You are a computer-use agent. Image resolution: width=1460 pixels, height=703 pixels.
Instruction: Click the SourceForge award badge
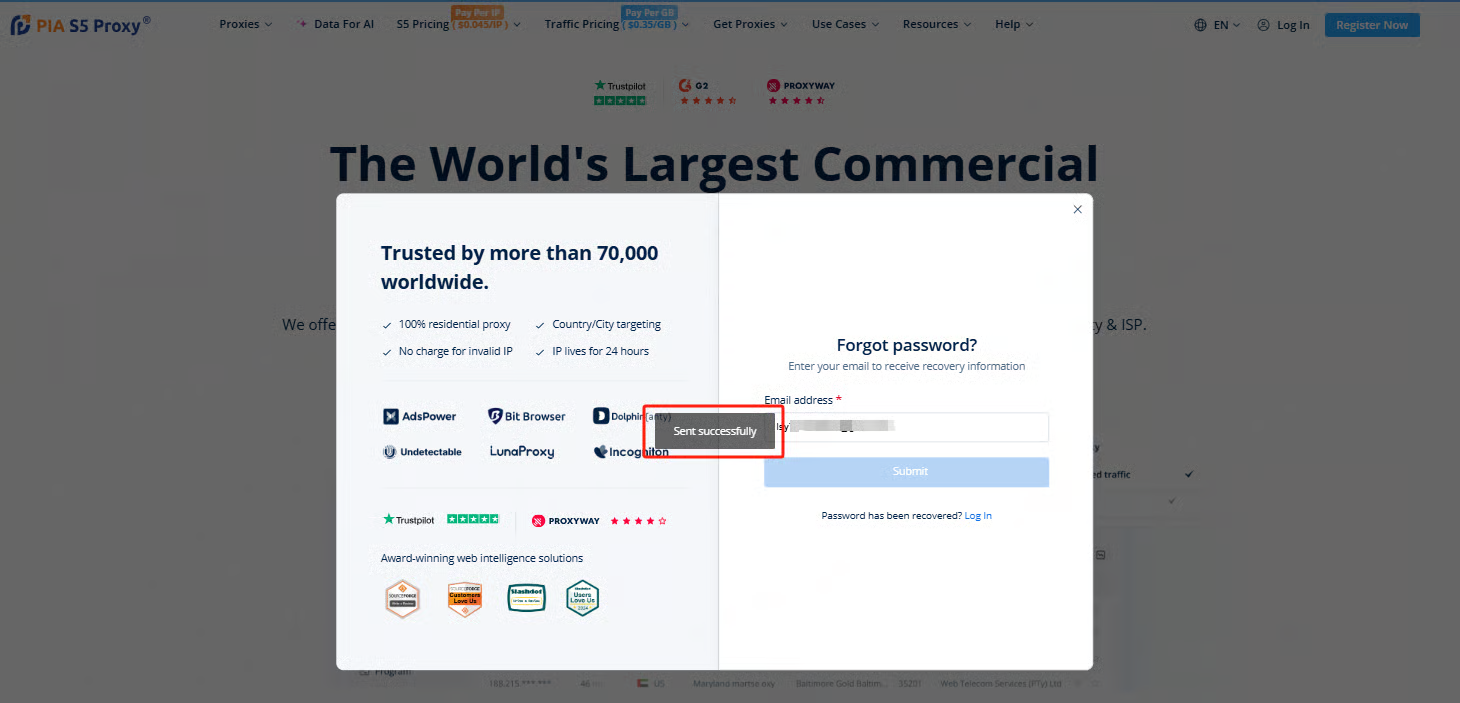402,598
